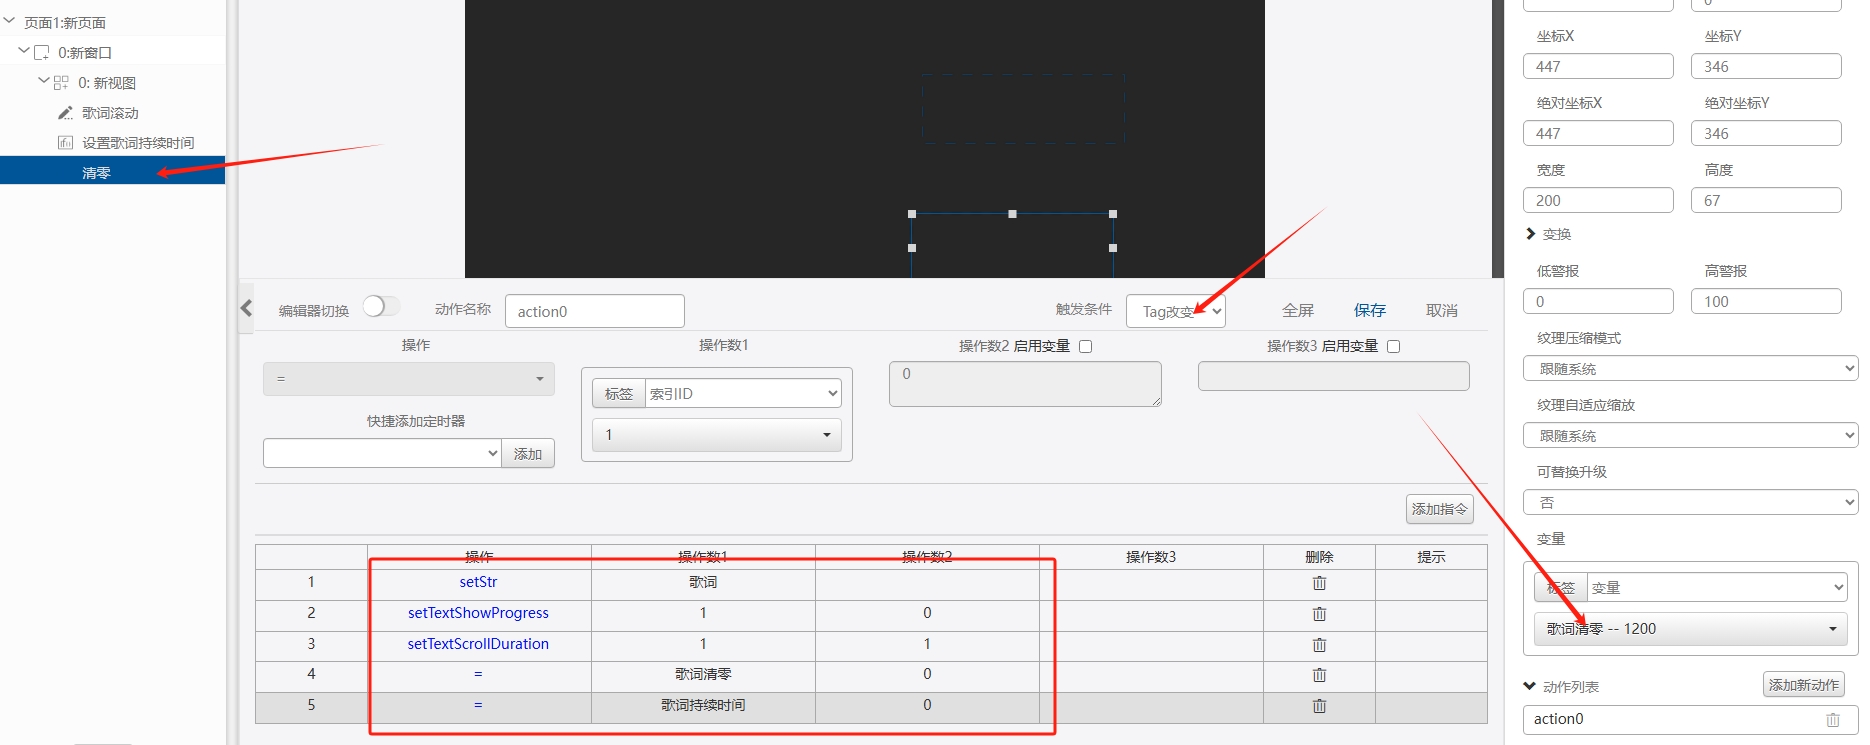Image resolution: width=1870 pixels, height=745 pixels.
Task: Enable 操作数3 启用变量 checkbox
Action: click(1393, 347)
